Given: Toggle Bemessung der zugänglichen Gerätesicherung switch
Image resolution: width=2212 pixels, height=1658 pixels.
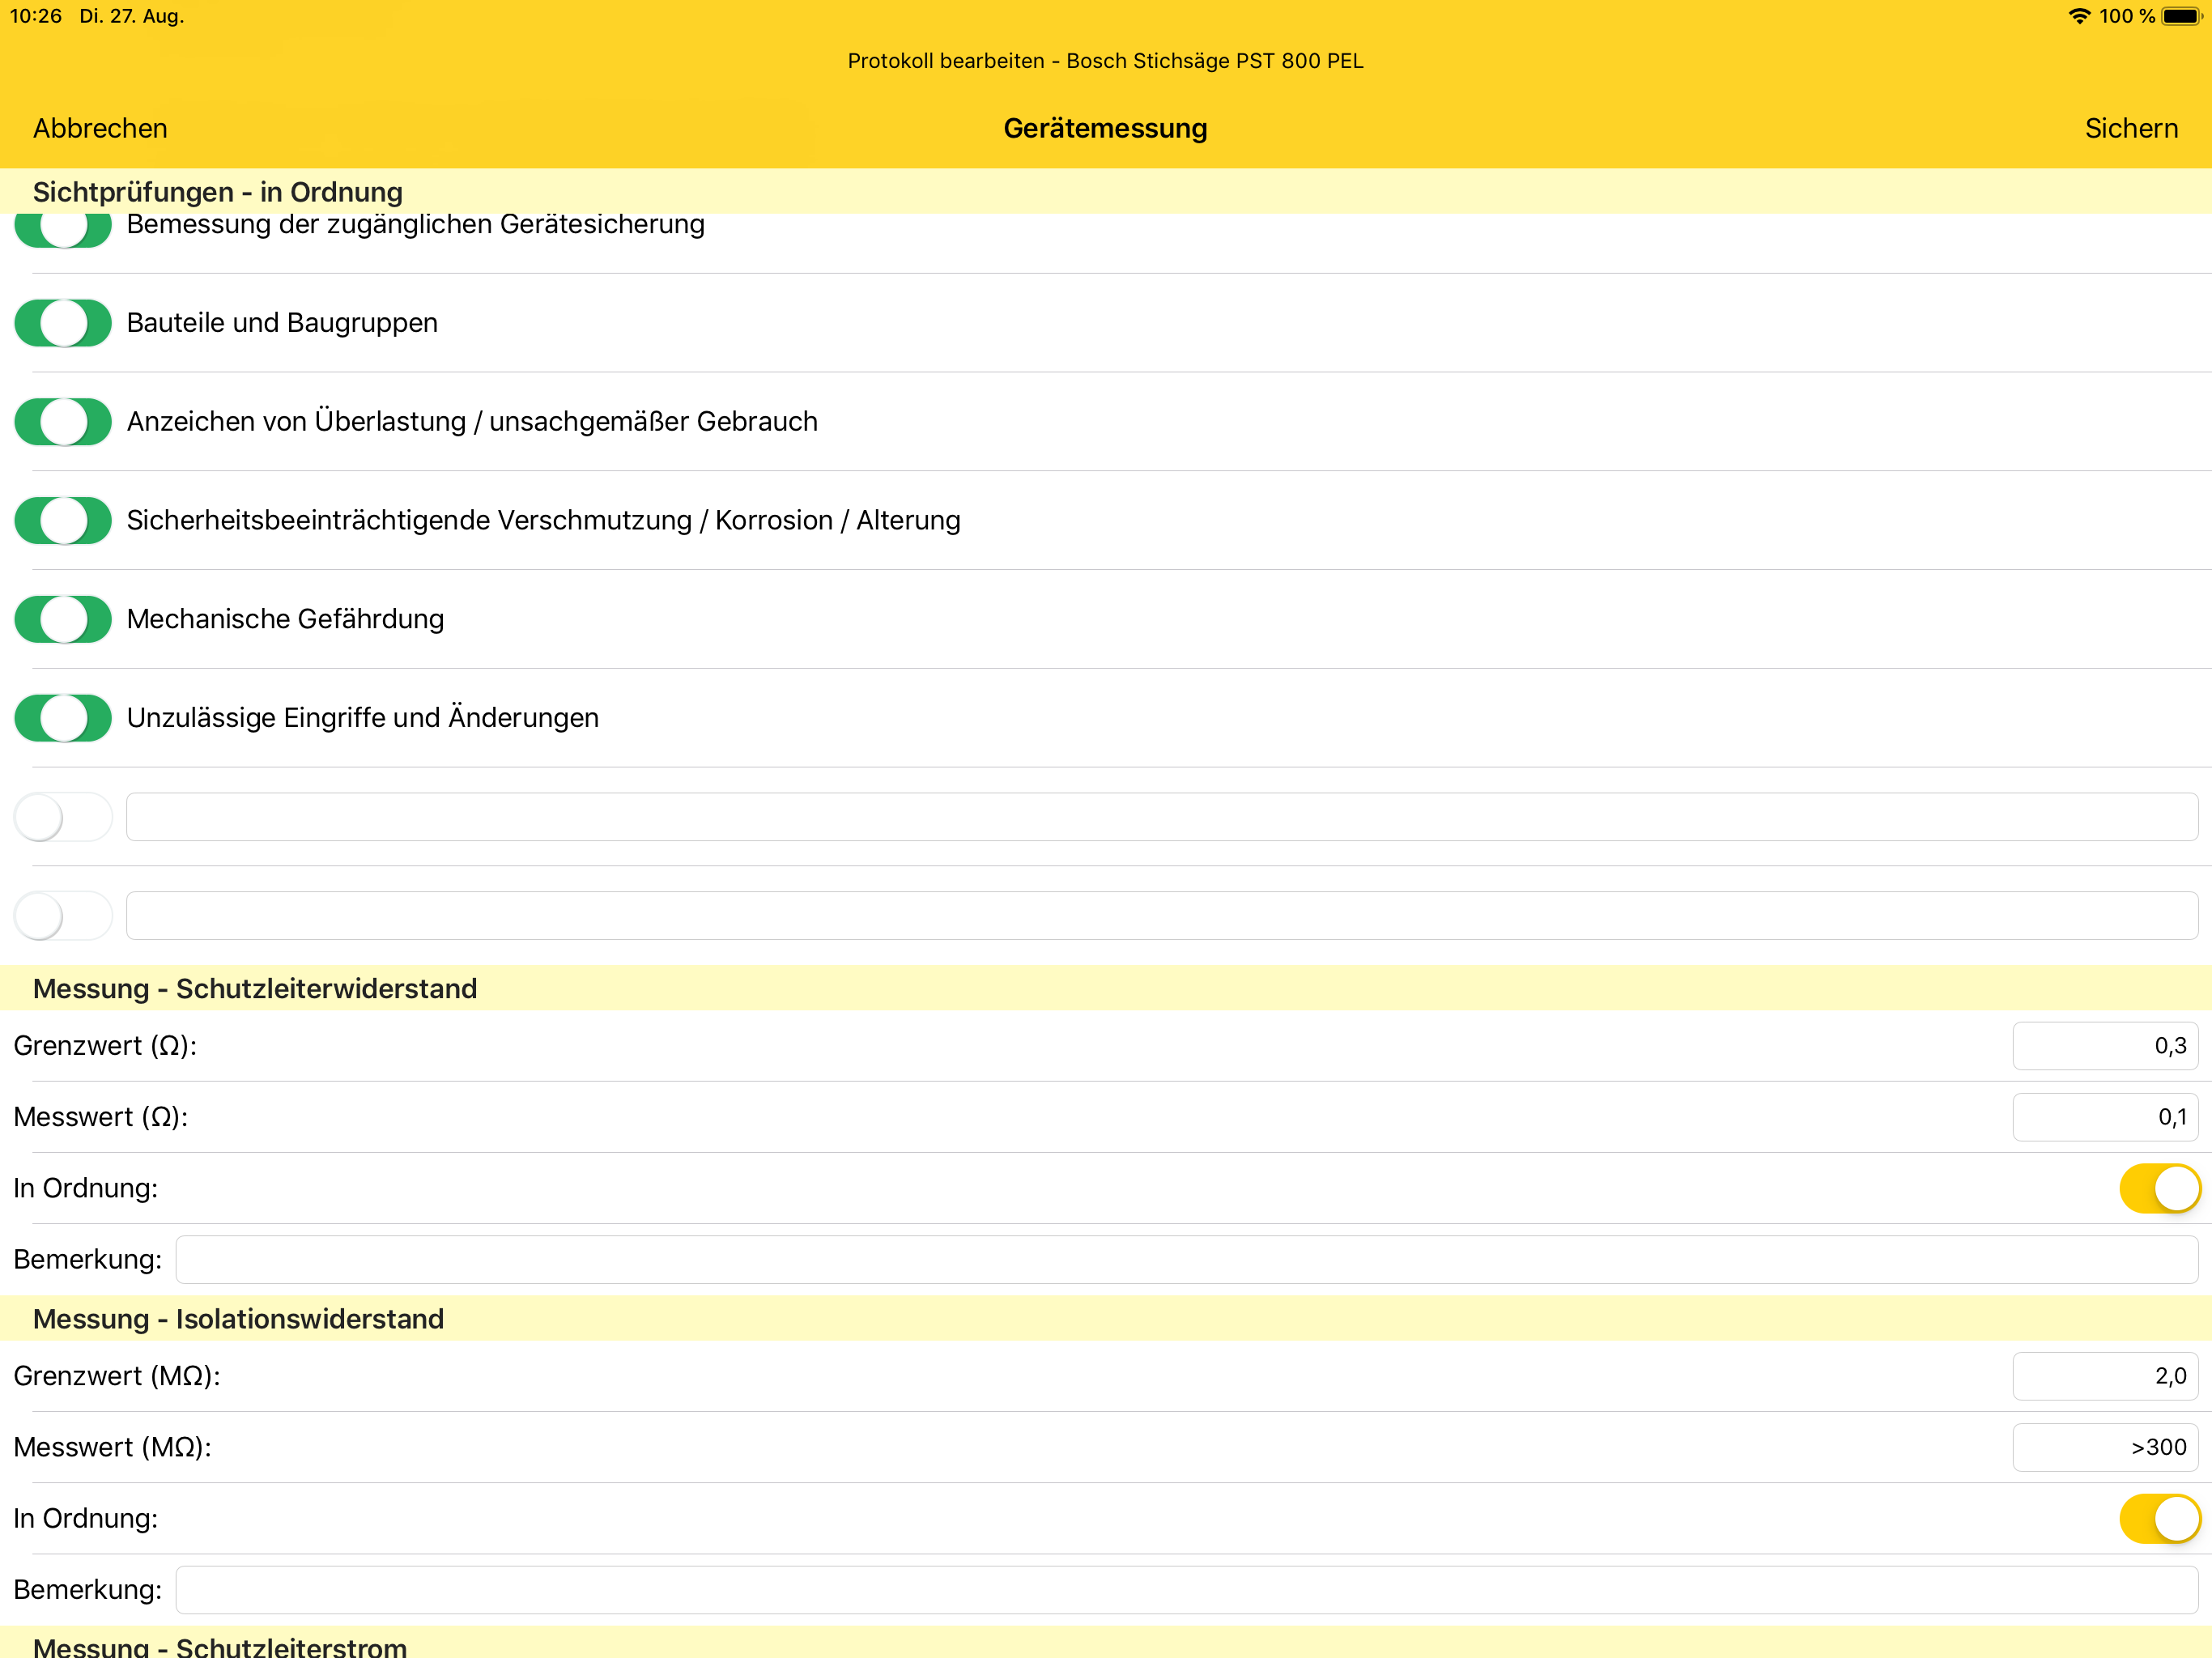Looking at the screenshot, I should tap(63, 229).
